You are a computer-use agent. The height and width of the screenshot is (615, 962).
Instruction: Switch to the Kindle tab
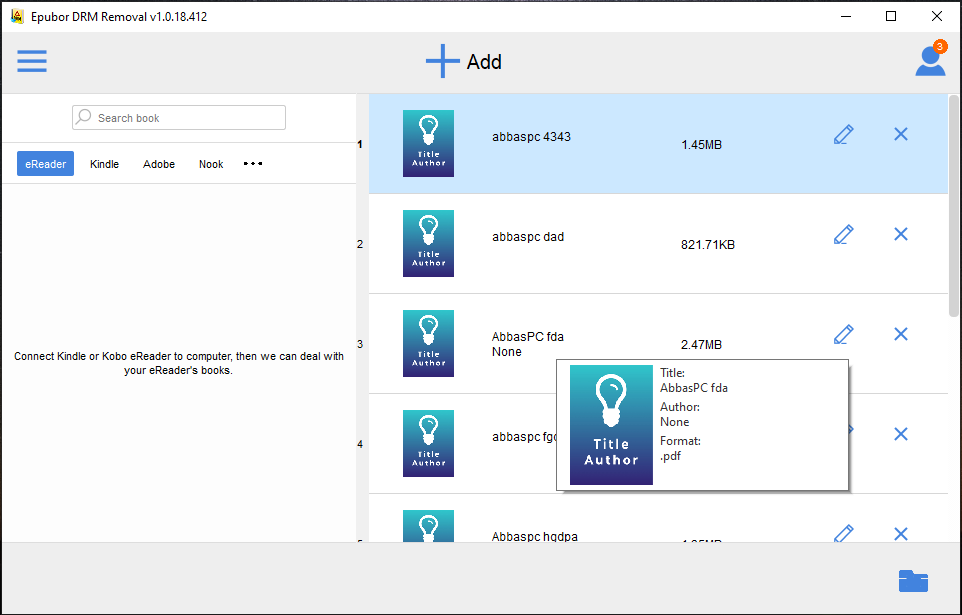click(104, 164)
